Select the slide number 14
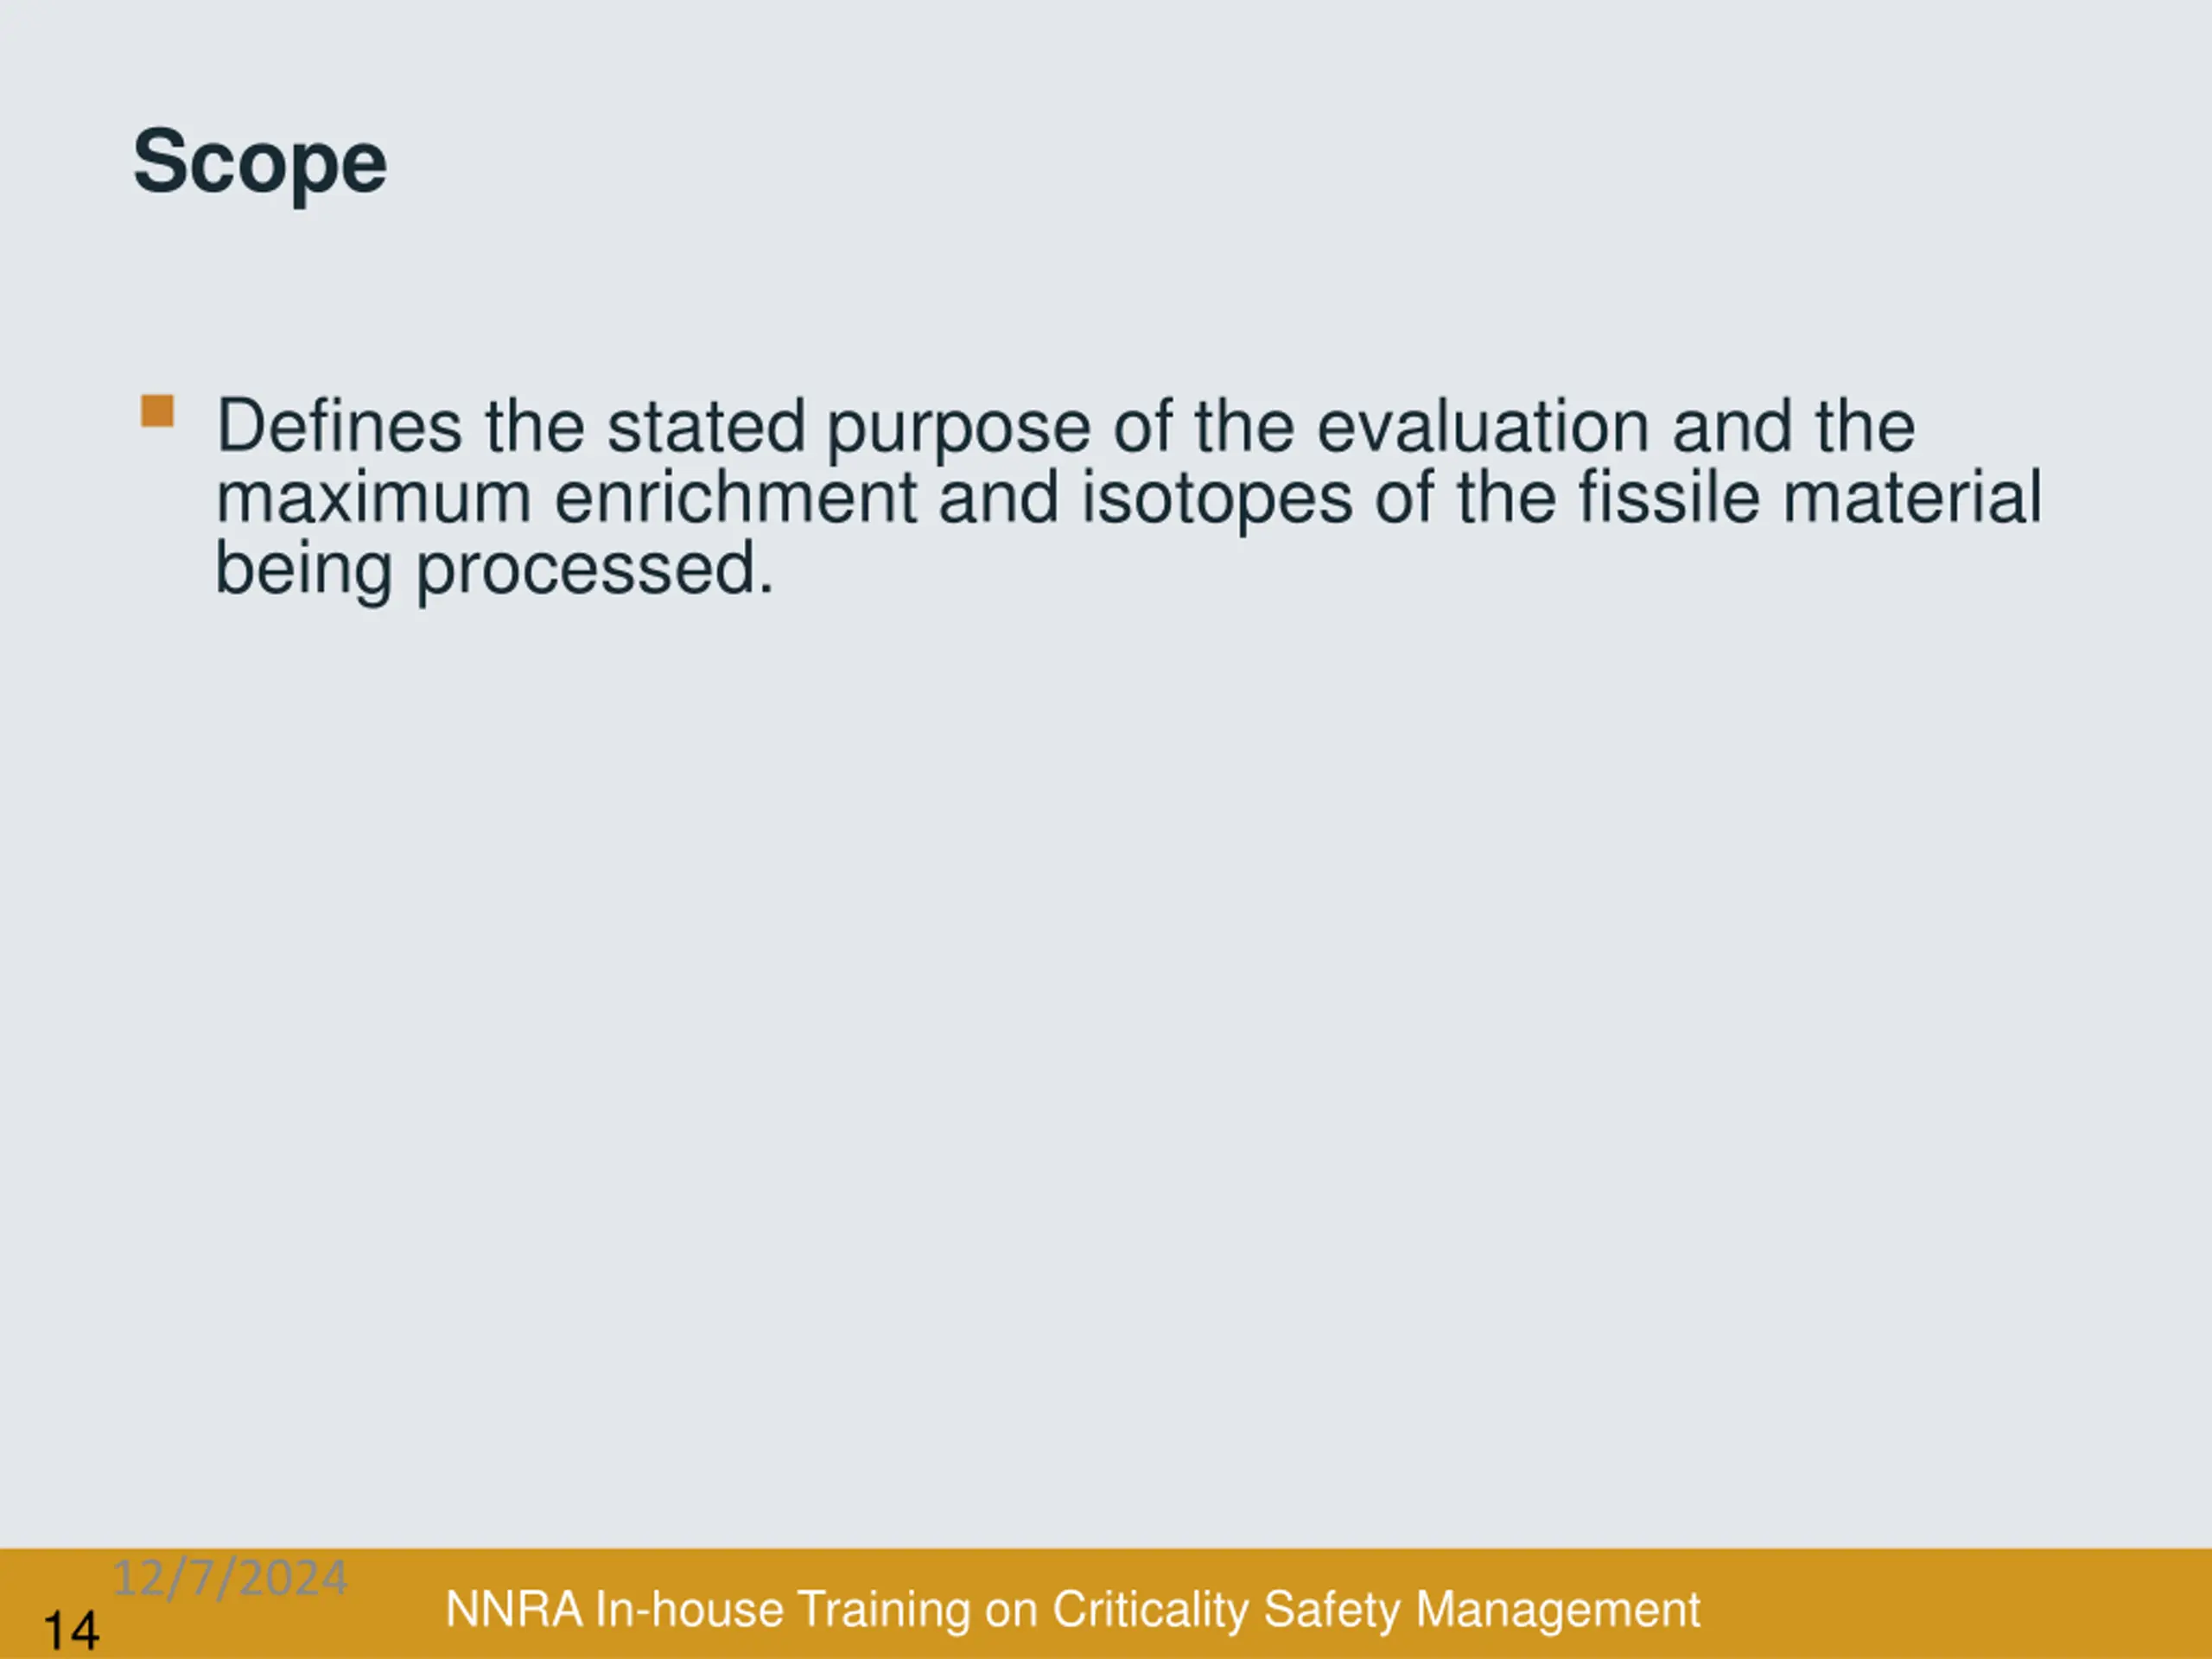 [71, 1630]
